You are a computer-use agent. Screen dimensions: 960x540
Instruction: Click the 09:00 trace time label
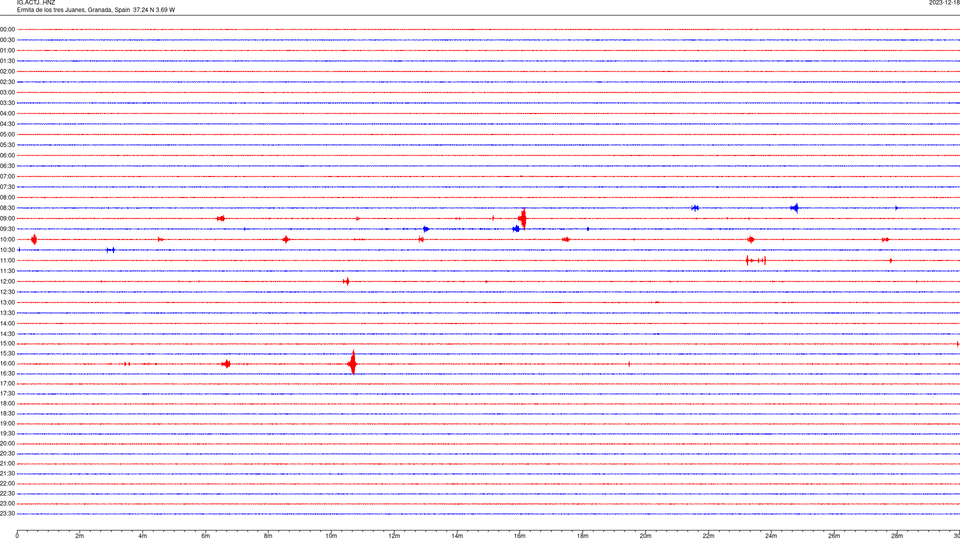[7, 219]
